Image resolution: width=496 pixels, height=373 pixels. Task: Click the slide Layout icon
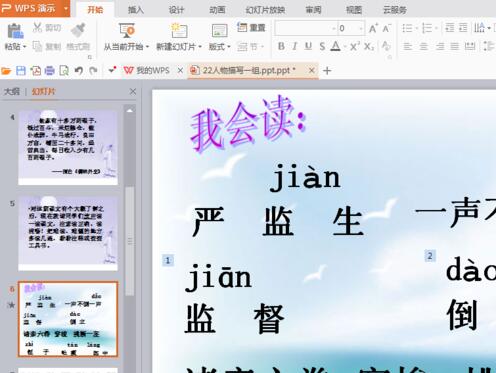[219, 31]
